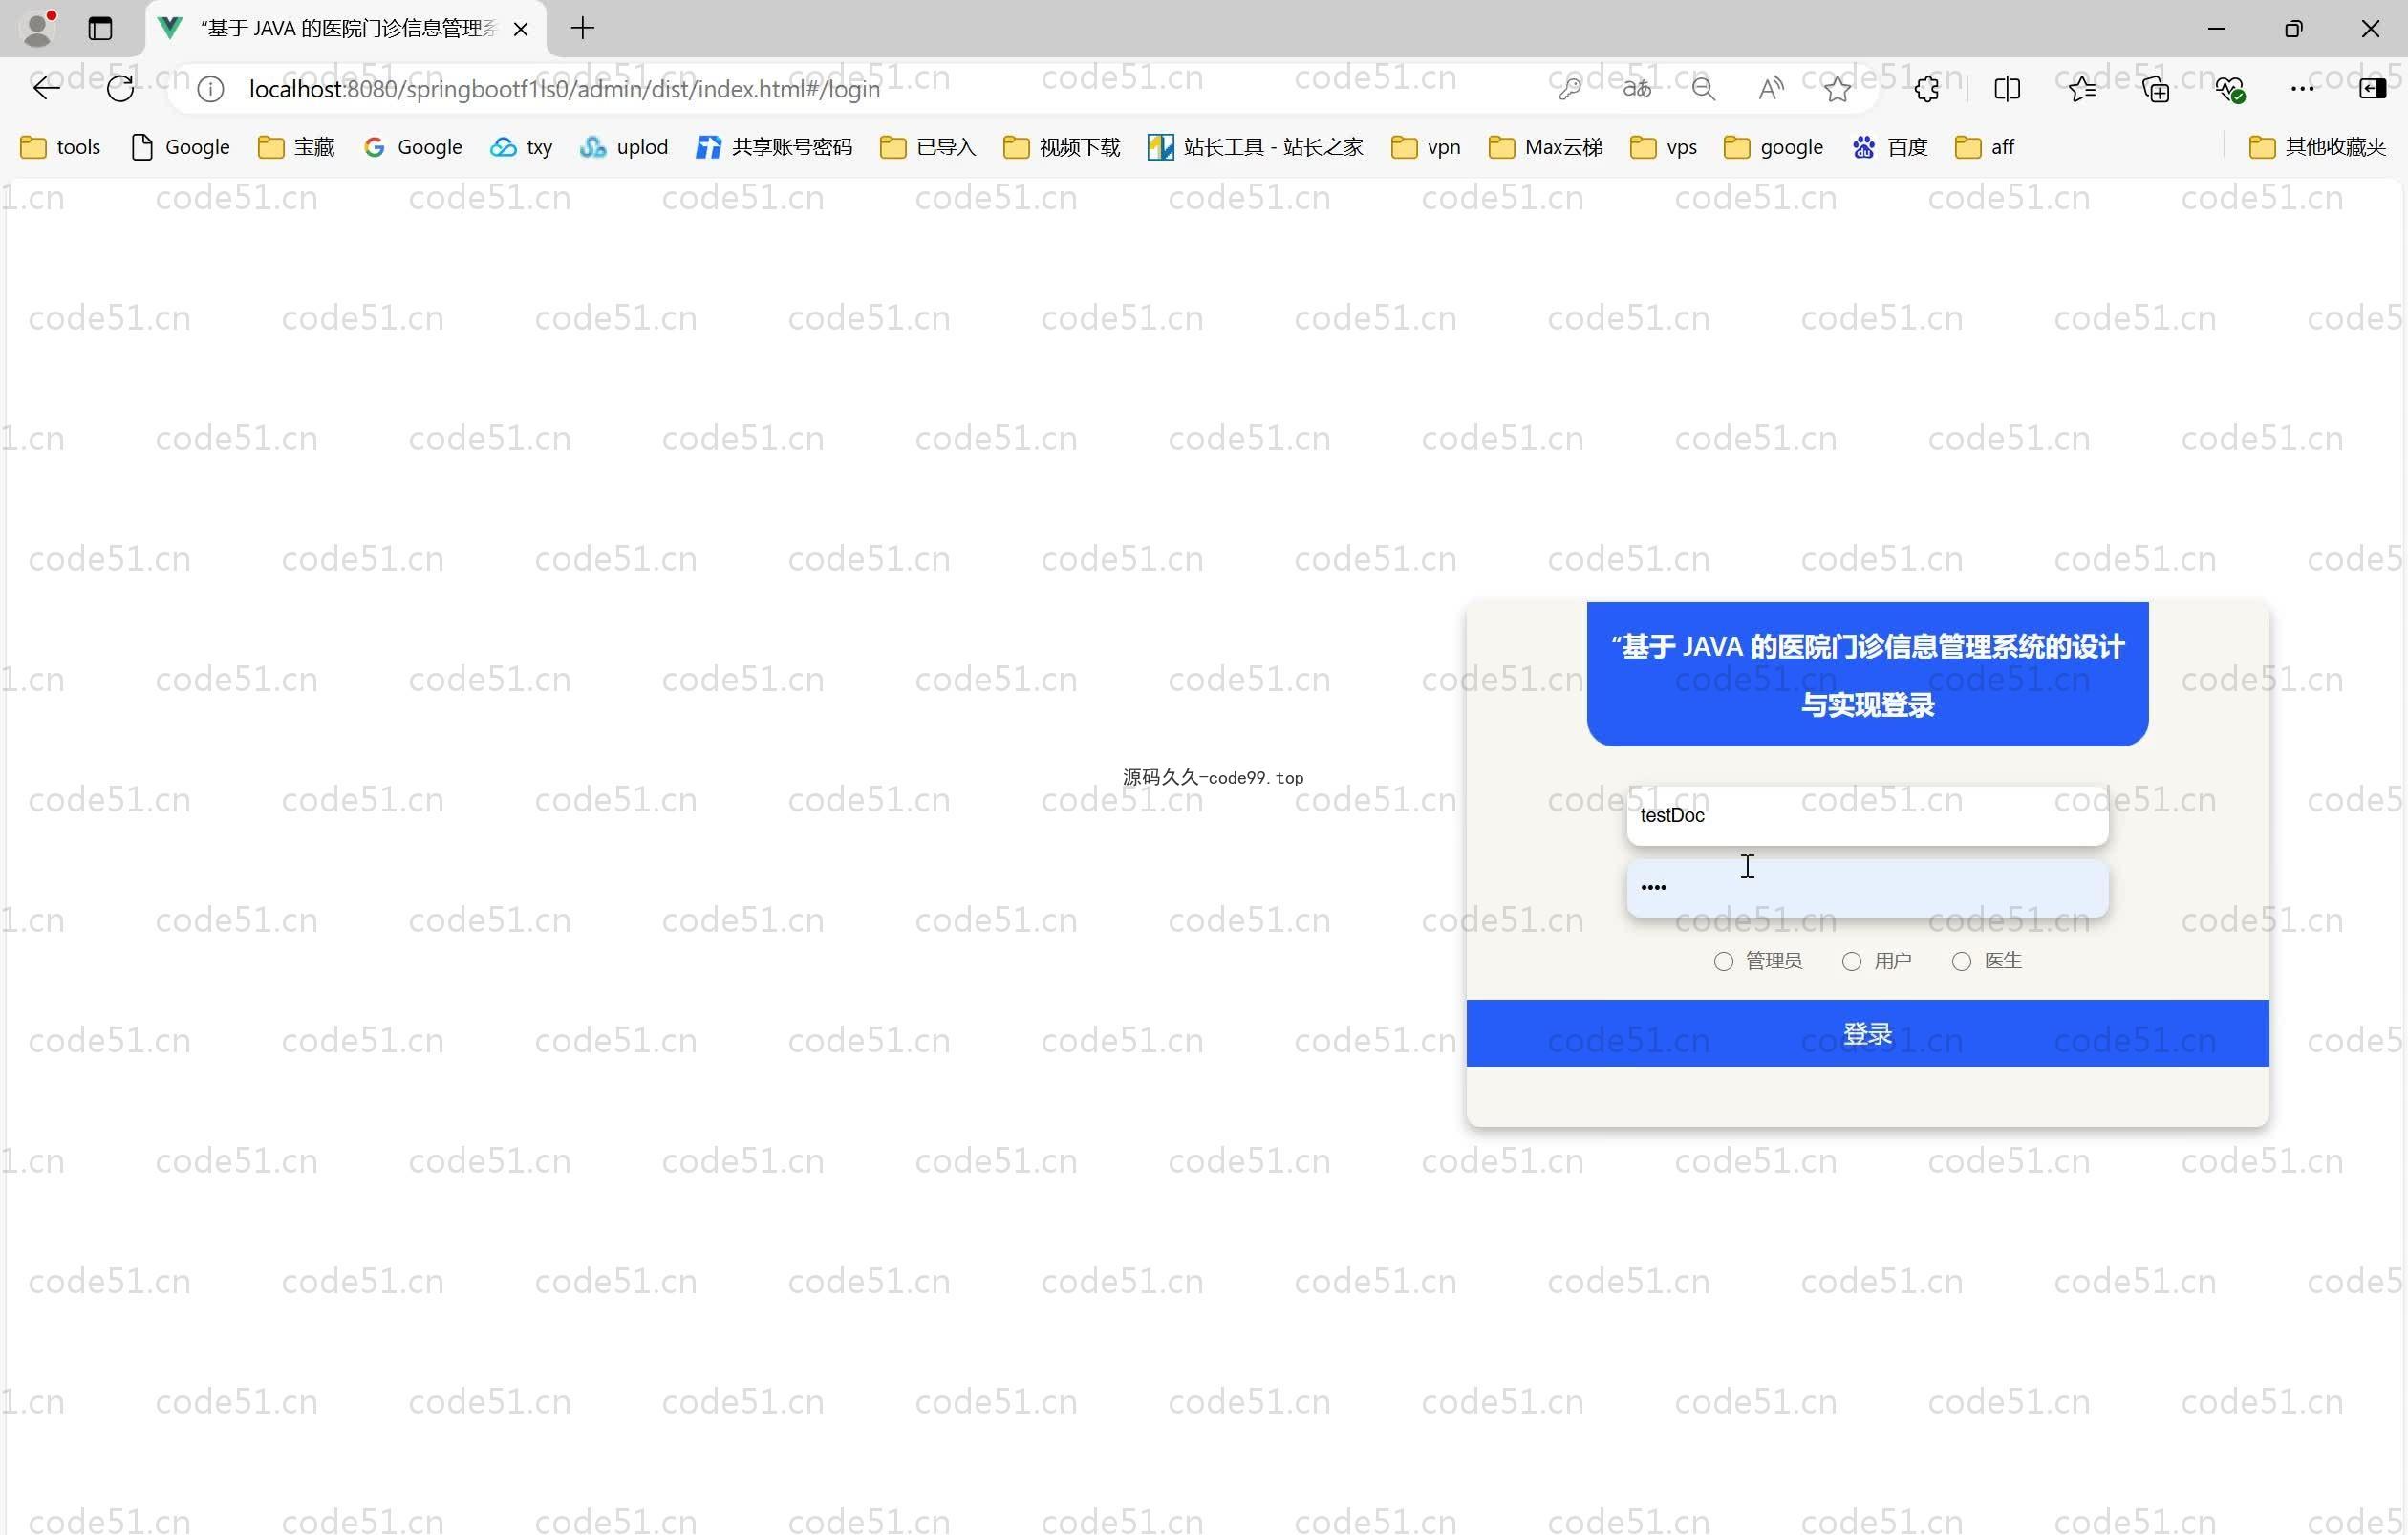Open the 视频下载 bookmark folder

(x=1061, y=147)
